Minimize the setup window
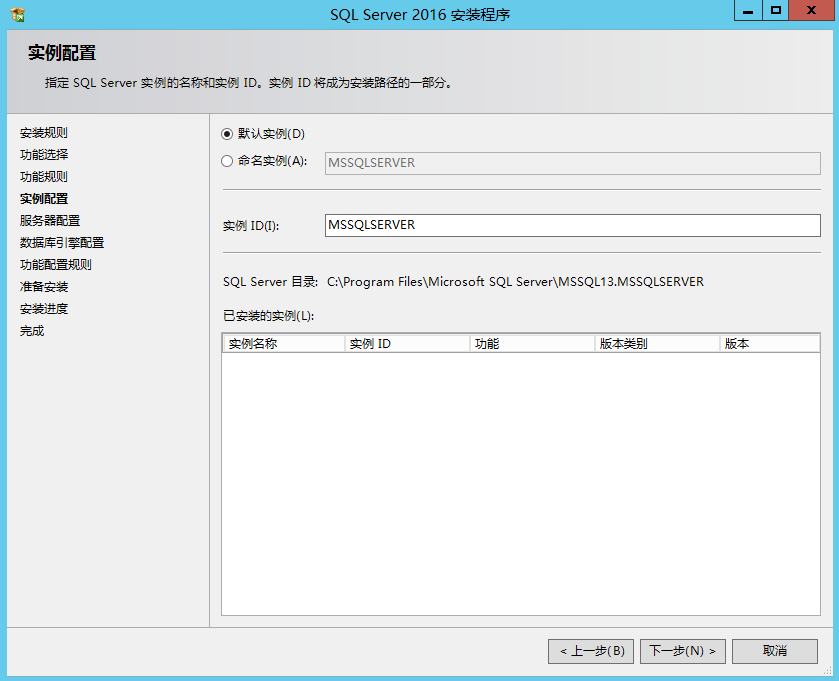Viewport: 839px width, 681px height. click(x=748, y=11)
